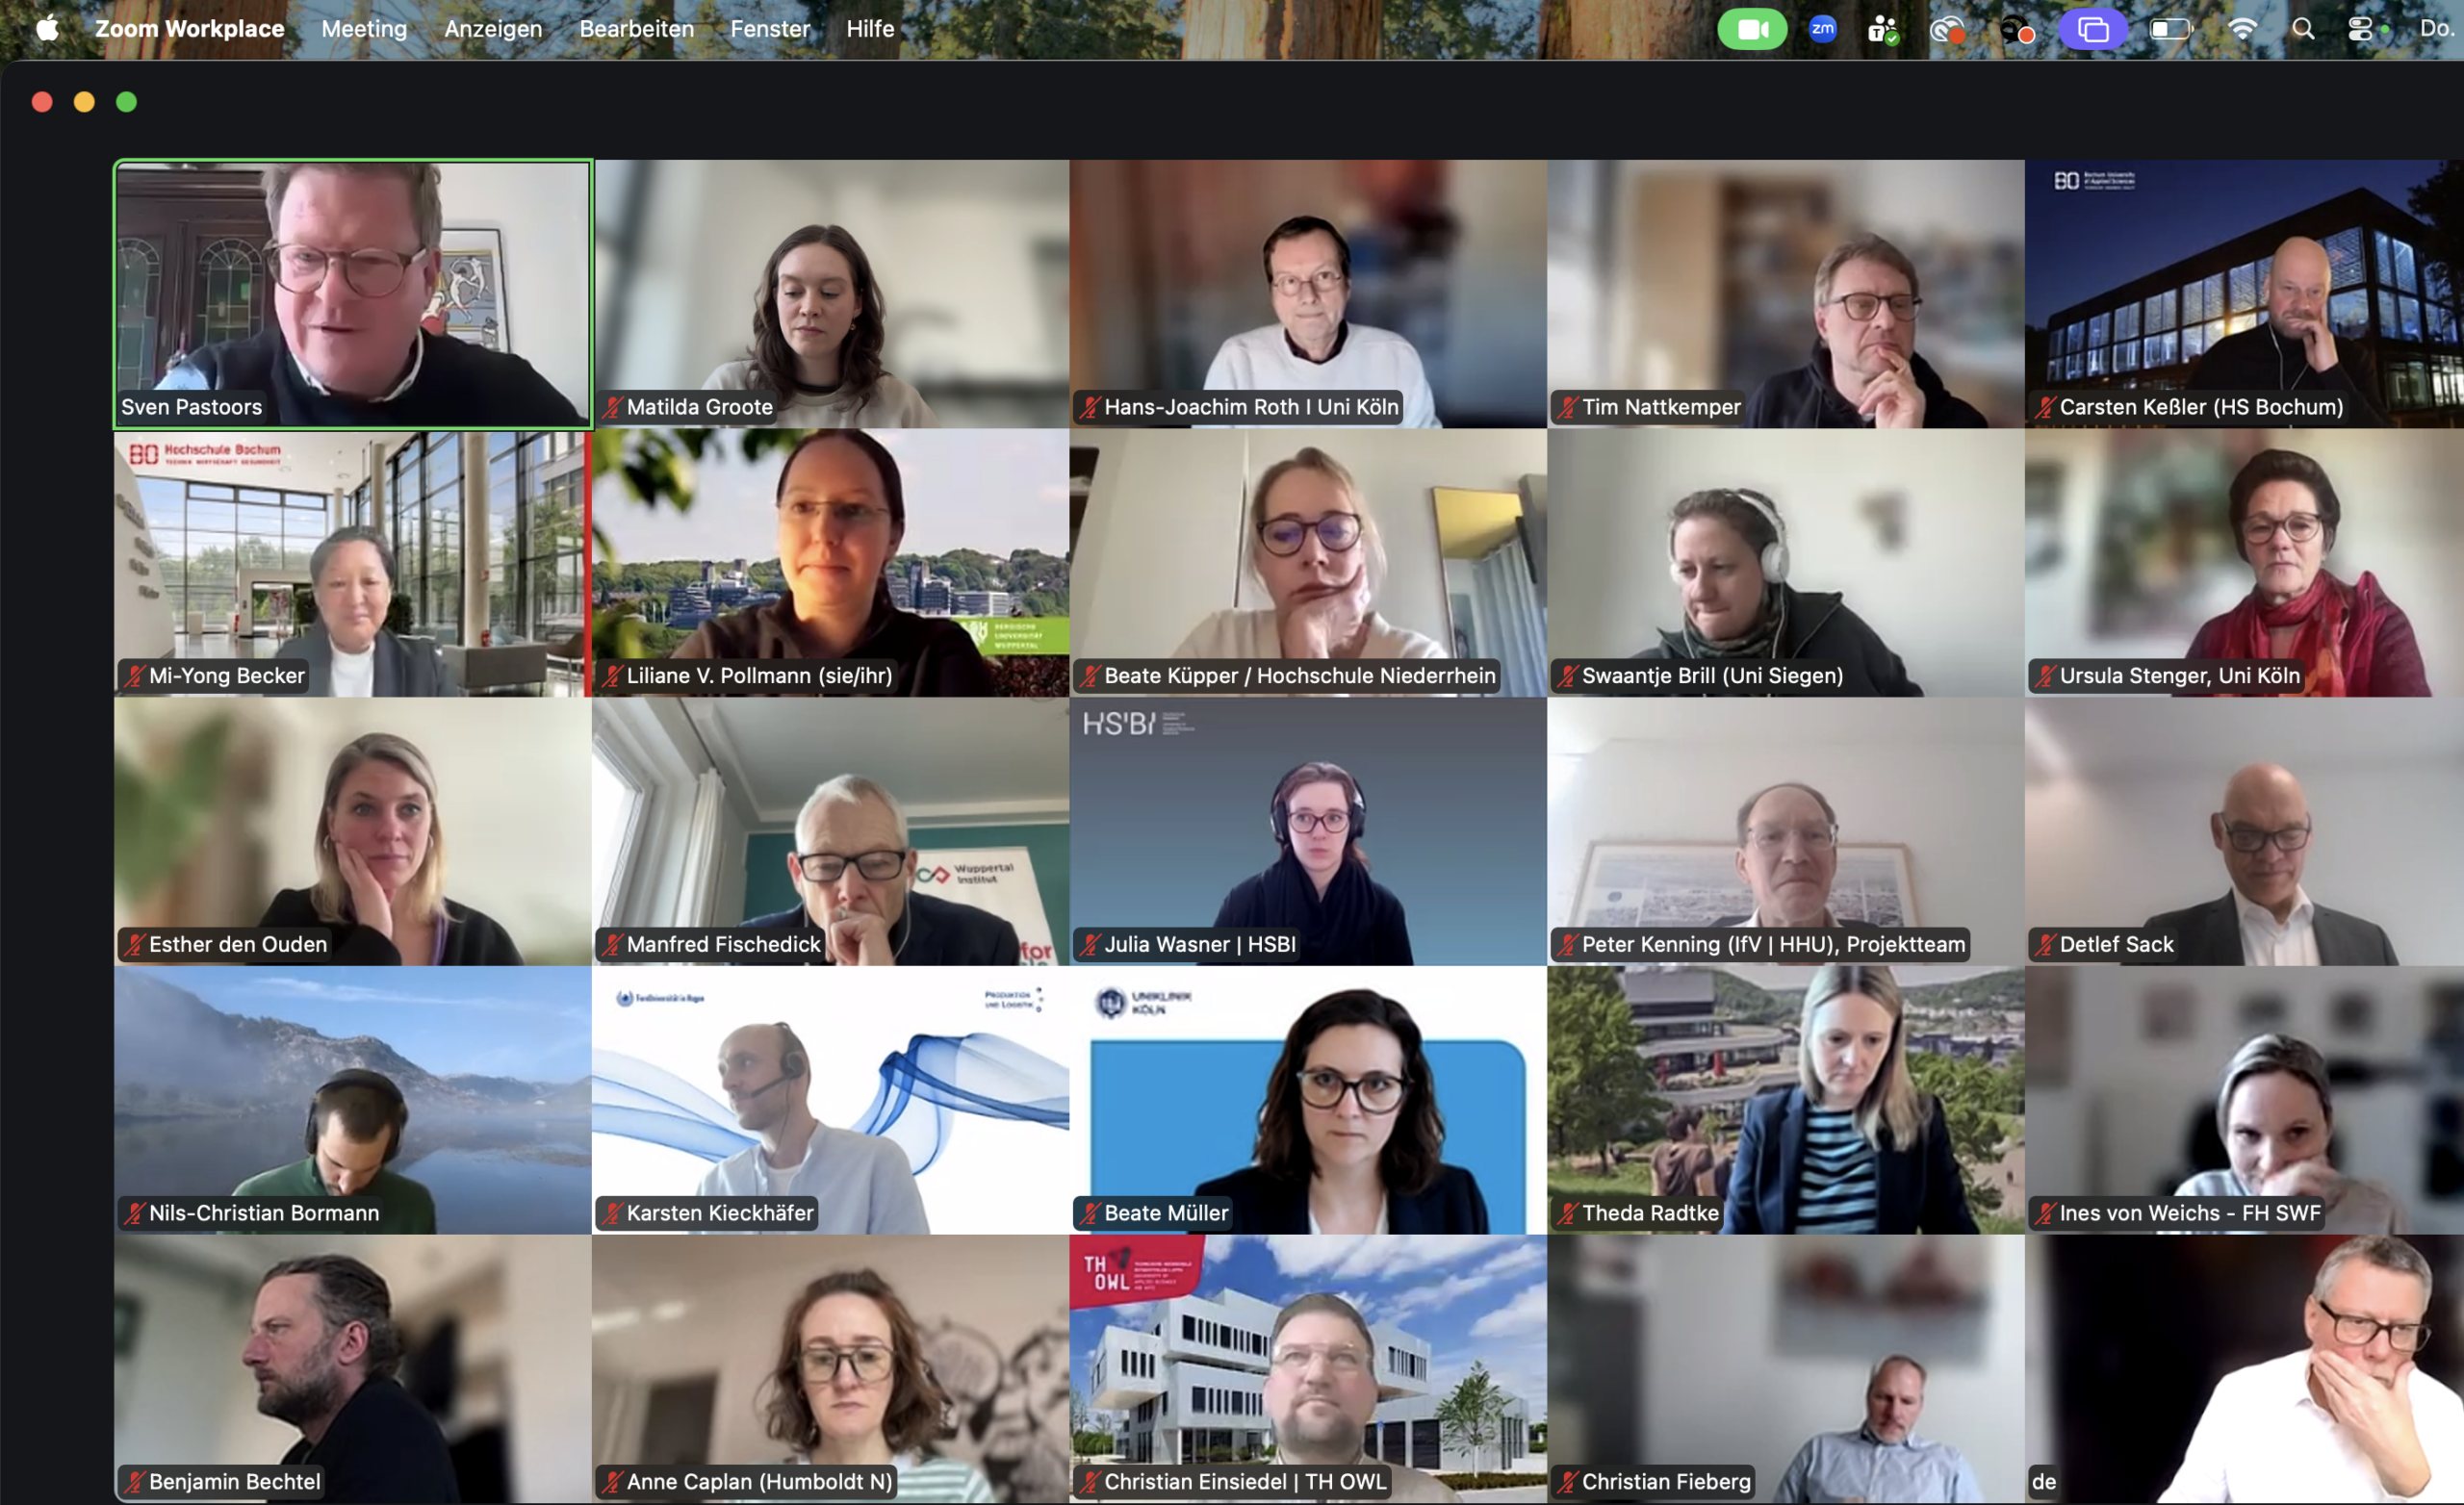This screenshot has height=1505, width=2464.
Task: Open Control Center
Action: tap(2361, 29)
